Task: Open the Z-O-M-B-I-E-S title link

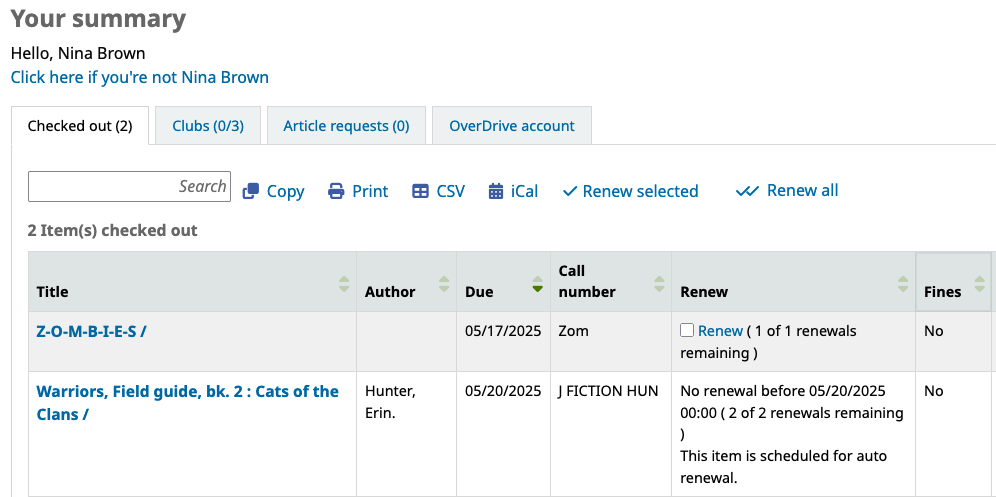Action: point(92,331)
